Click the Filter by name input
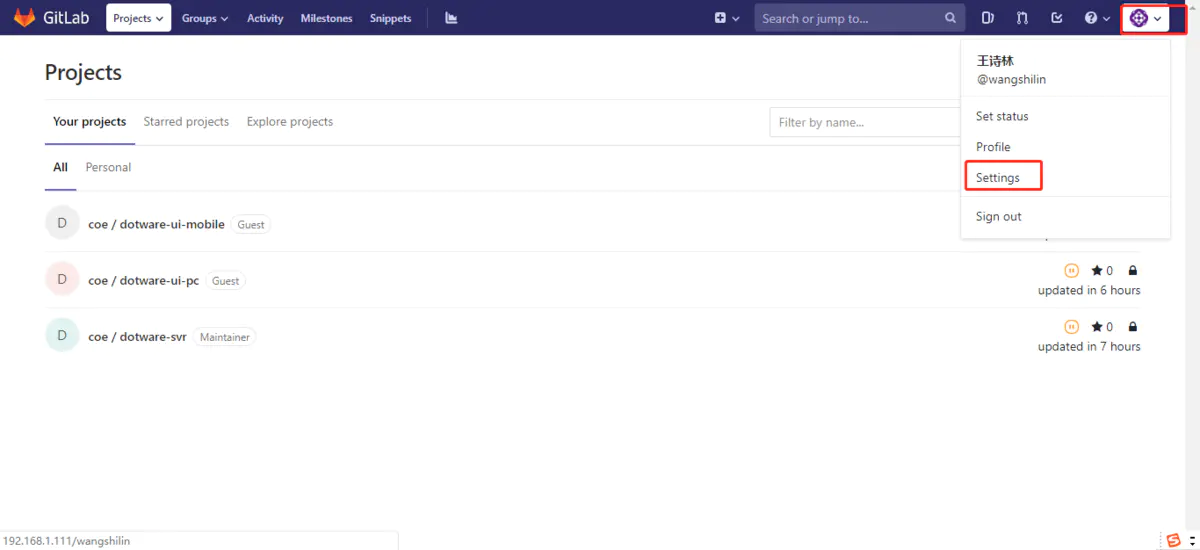The image size is (1200, 550). pos(866,122)
